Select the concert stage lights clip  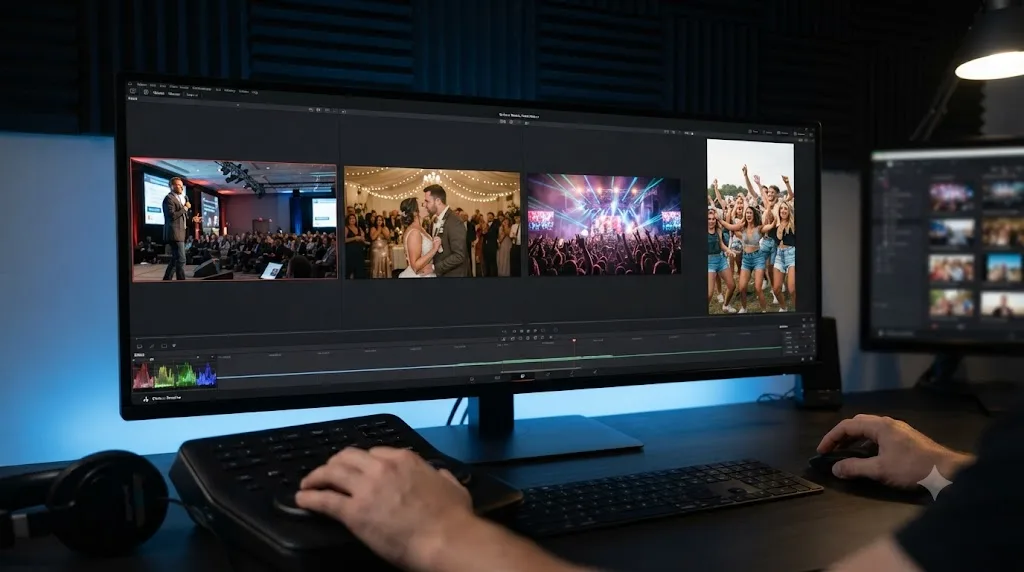point(604,225)
